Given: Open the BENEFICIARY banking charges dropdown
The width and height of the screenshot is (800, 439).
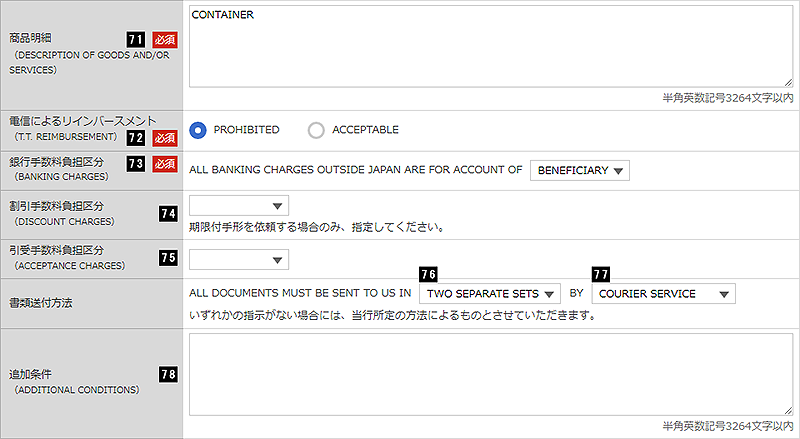Looking at the screenshot, I should (x=580, y=170).
